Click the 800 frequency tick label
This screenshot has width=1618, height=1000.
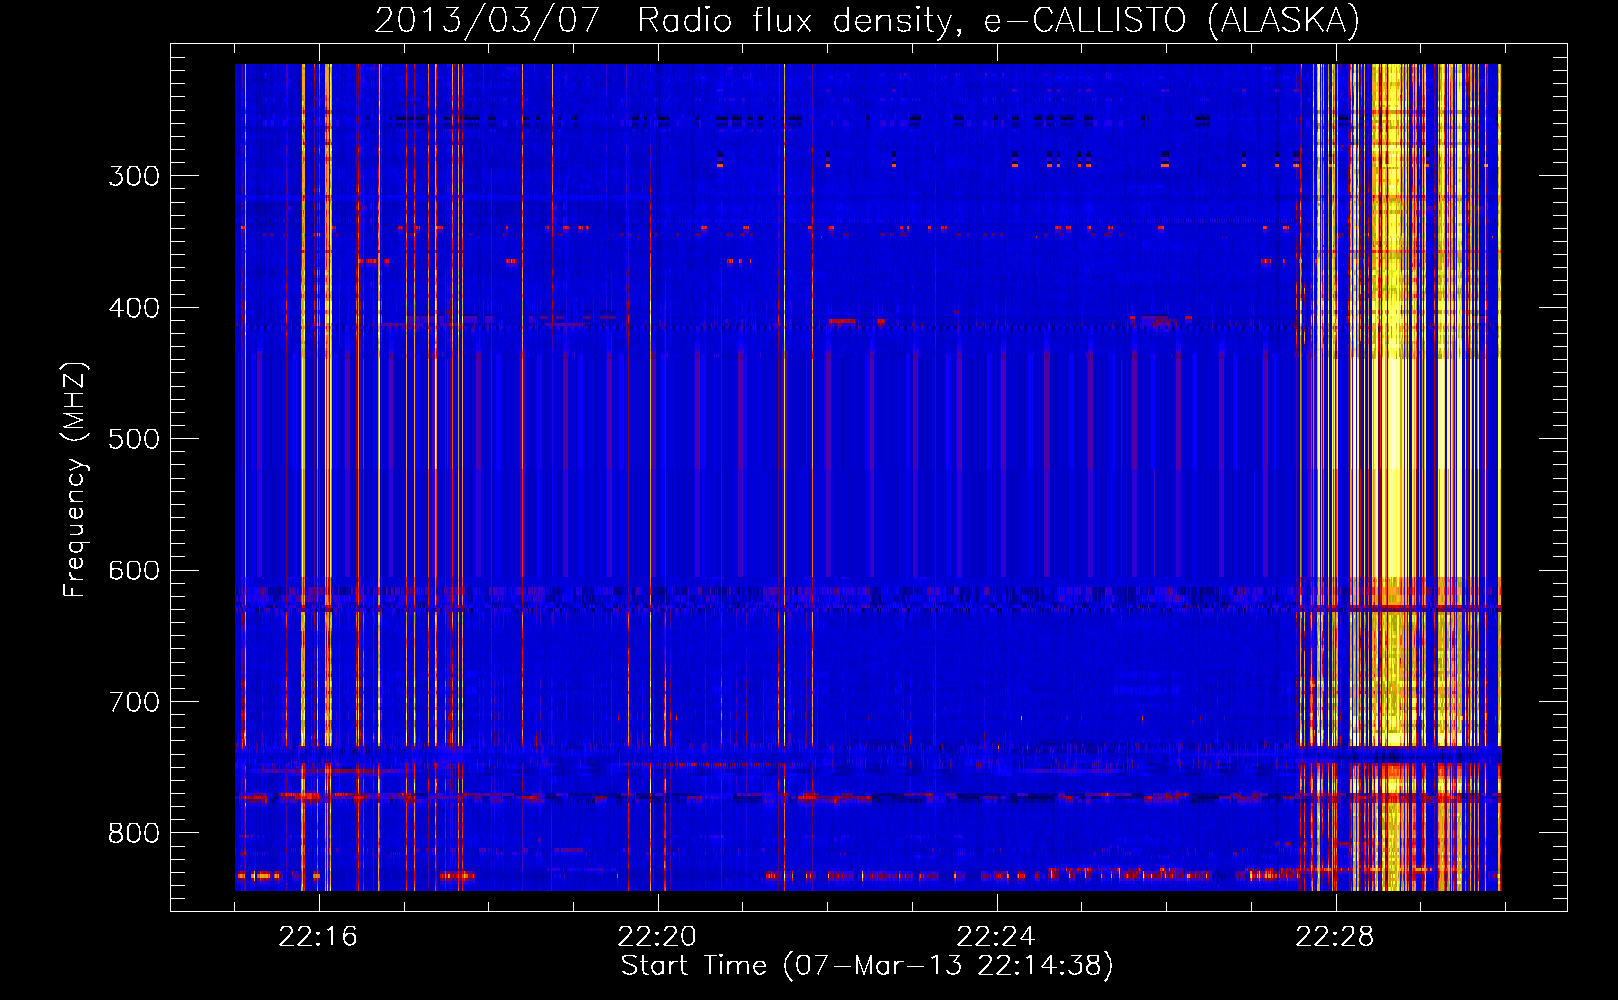tap(134, 834)
